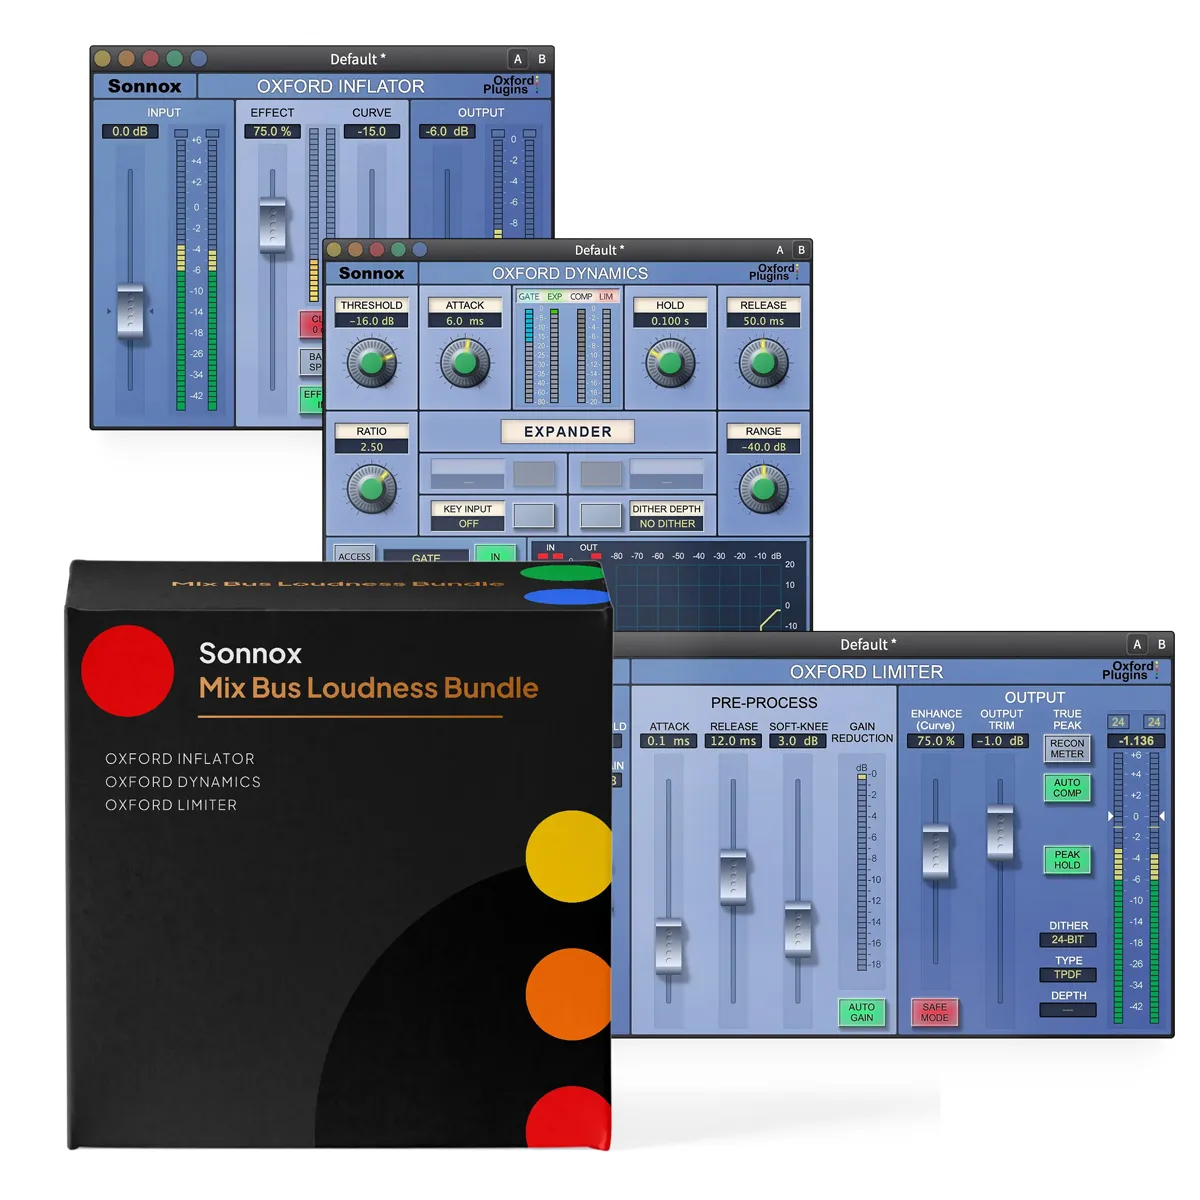Screen dimensions: 1200x1200
Task: Click the ENHANCE value 75.0 %
Action: (x=936, y=741)
